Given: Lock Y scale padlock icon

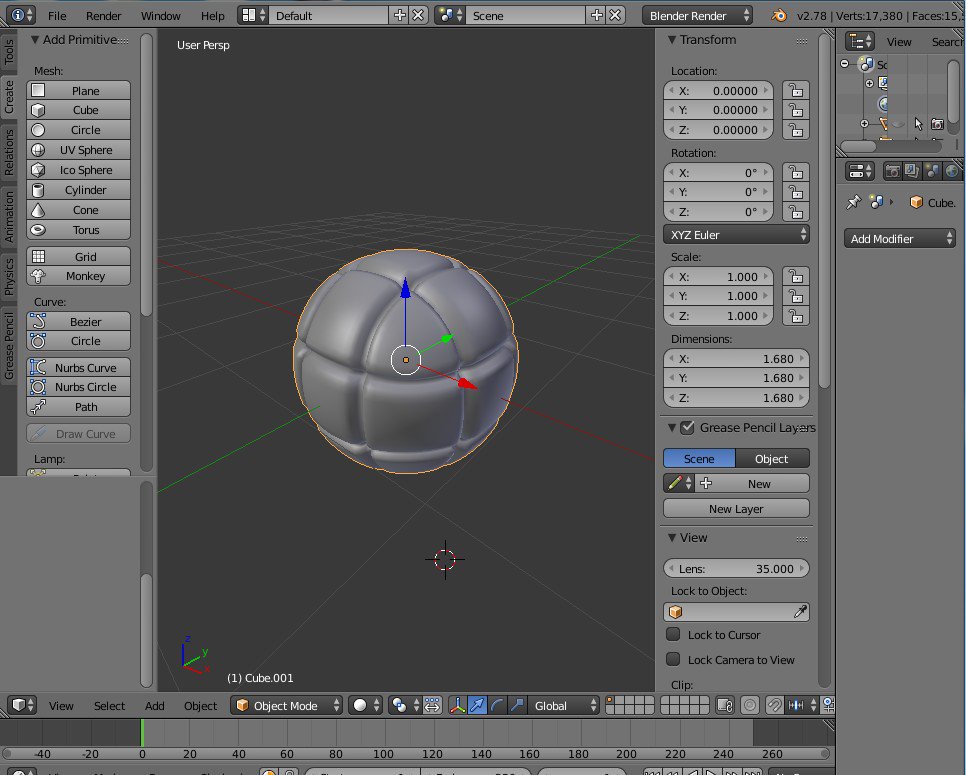Looking at the screenshot, I should tap(796, 296).
